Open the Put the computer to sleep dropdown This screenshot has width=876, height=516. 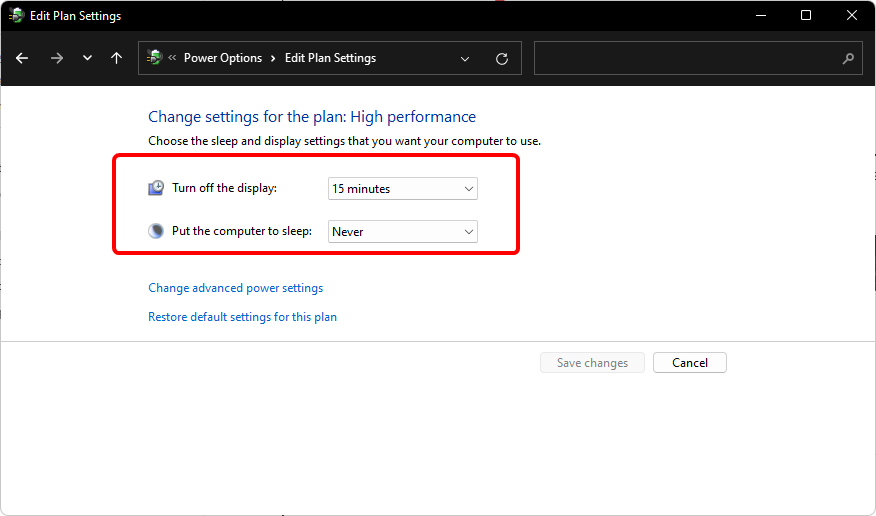[x=403, y=232]
